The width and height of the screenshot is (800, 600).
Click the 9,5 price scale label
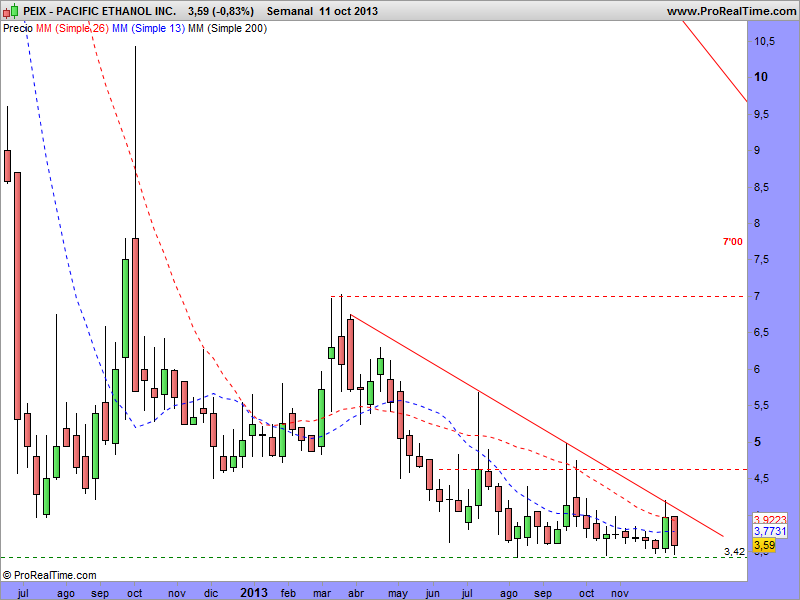tap(762, 115)
